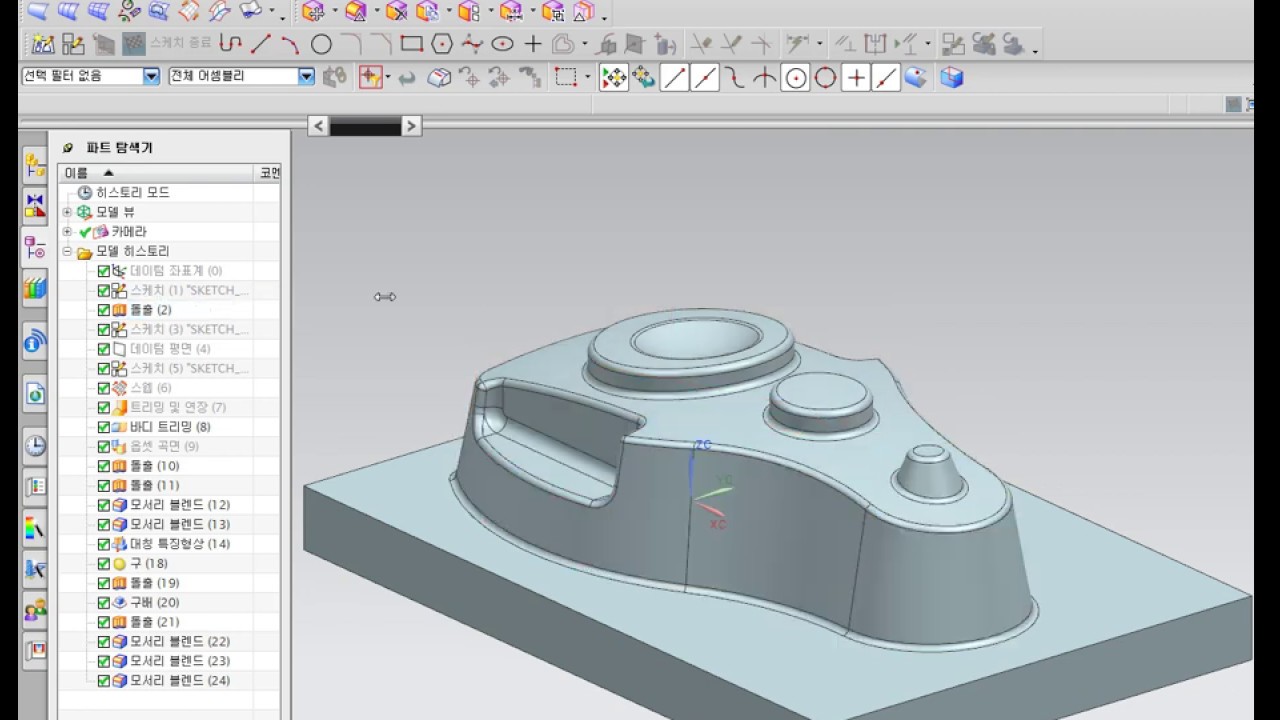Uncheck 스케치 (1) feature checkbox

pos(104,290)
